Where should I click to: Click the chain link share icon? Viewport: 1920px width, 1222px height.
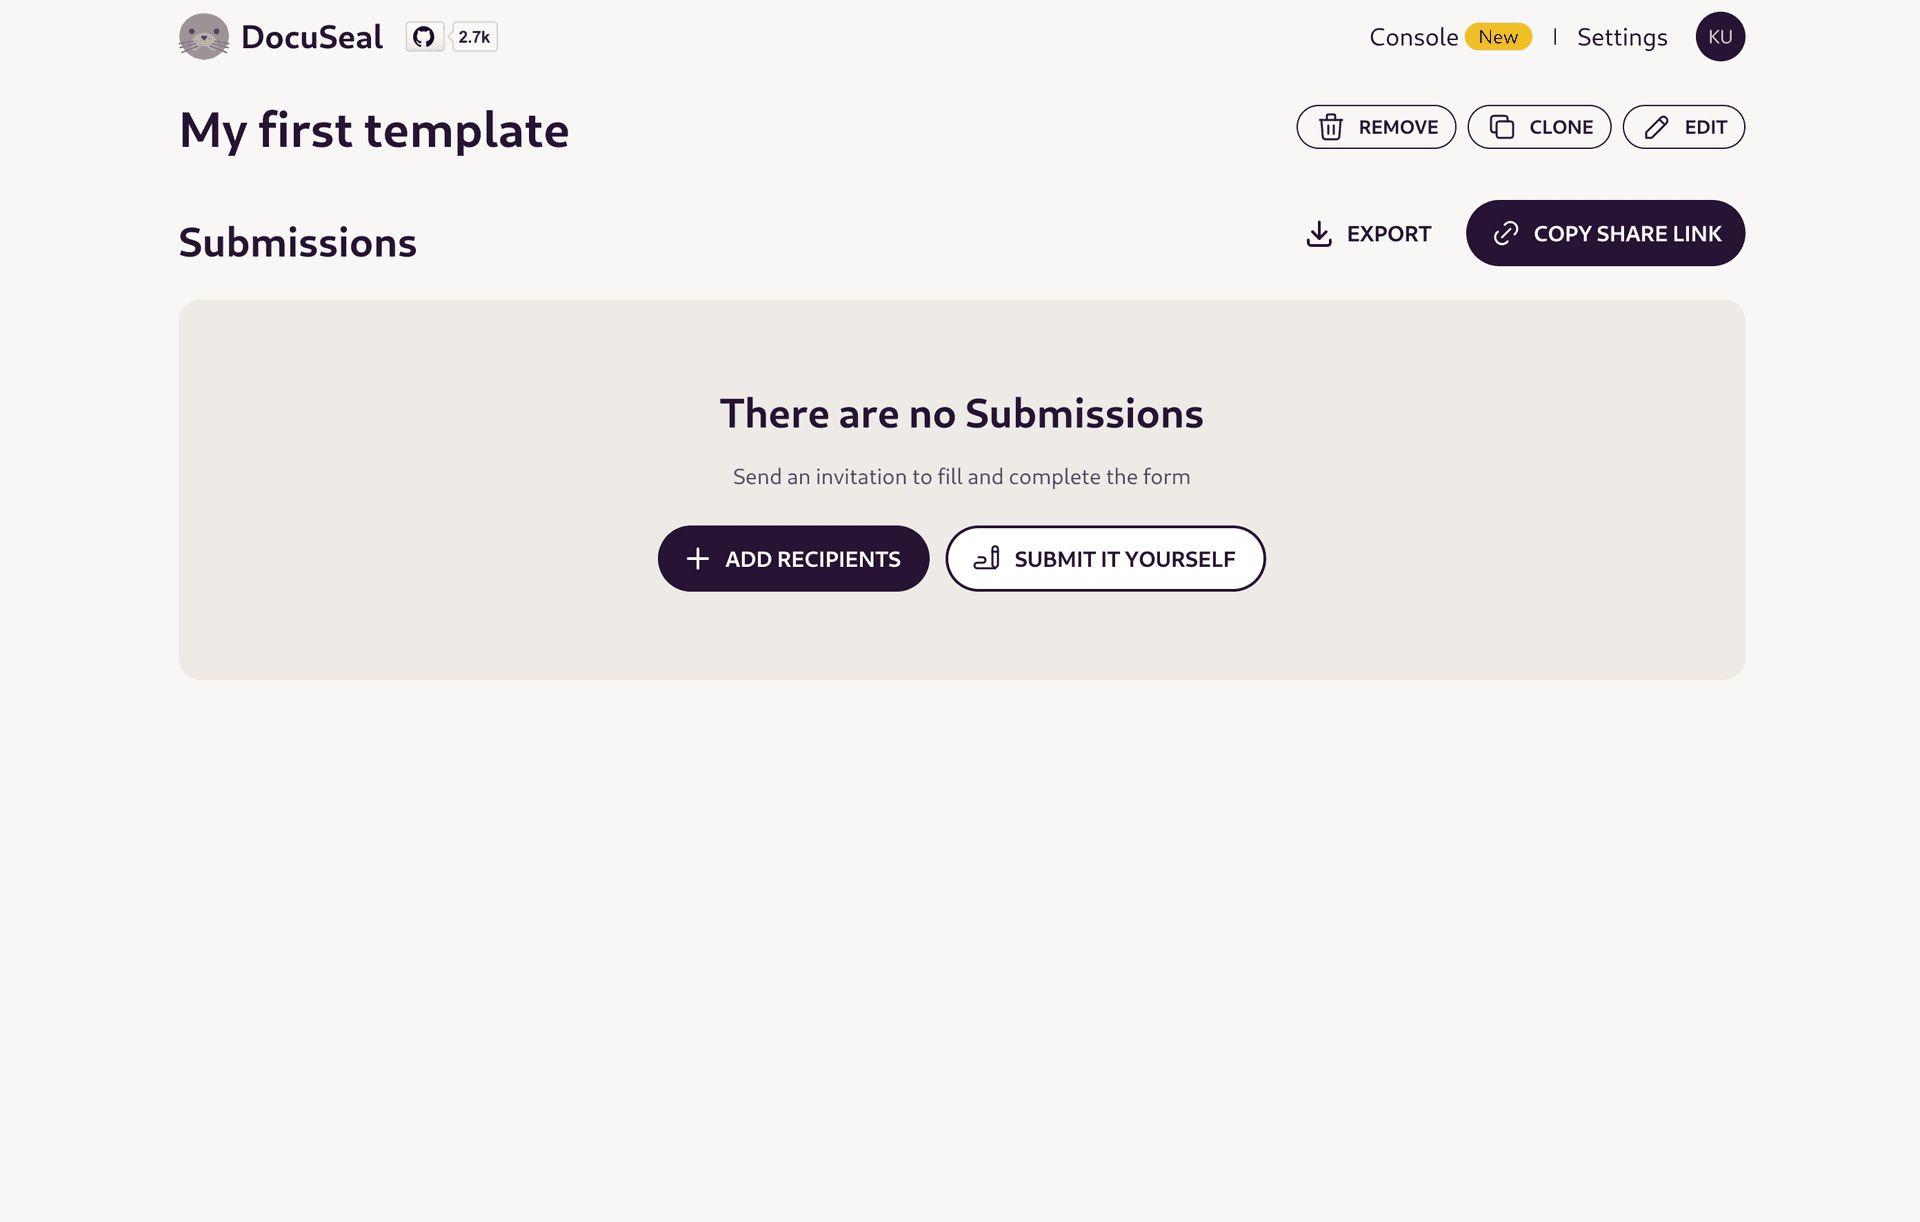pos(1506,234)
